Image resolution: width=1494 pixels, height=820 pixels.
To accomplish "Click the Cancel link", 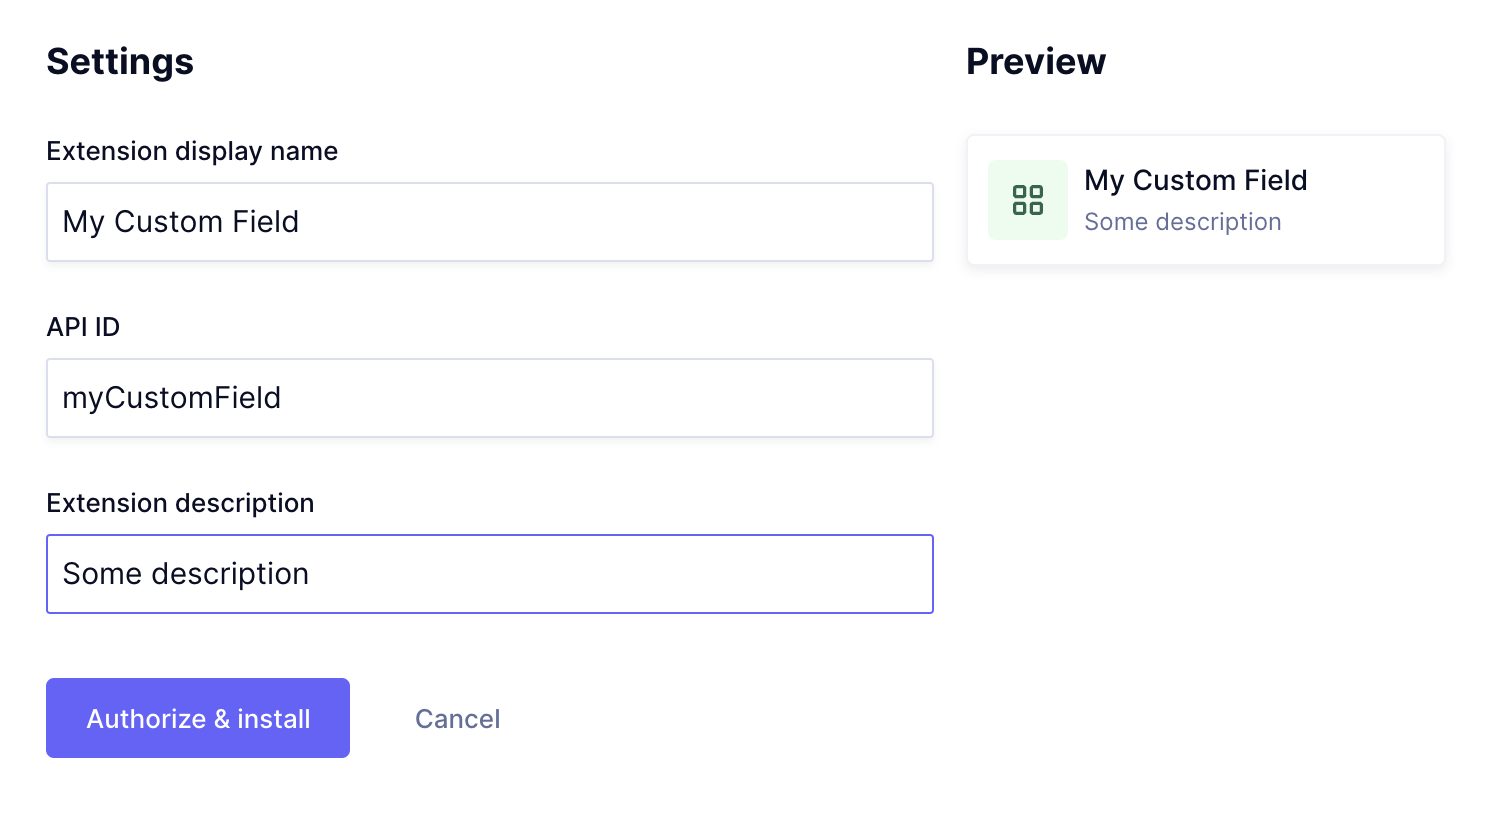I will pyautogui.click(x=457, y=719).
